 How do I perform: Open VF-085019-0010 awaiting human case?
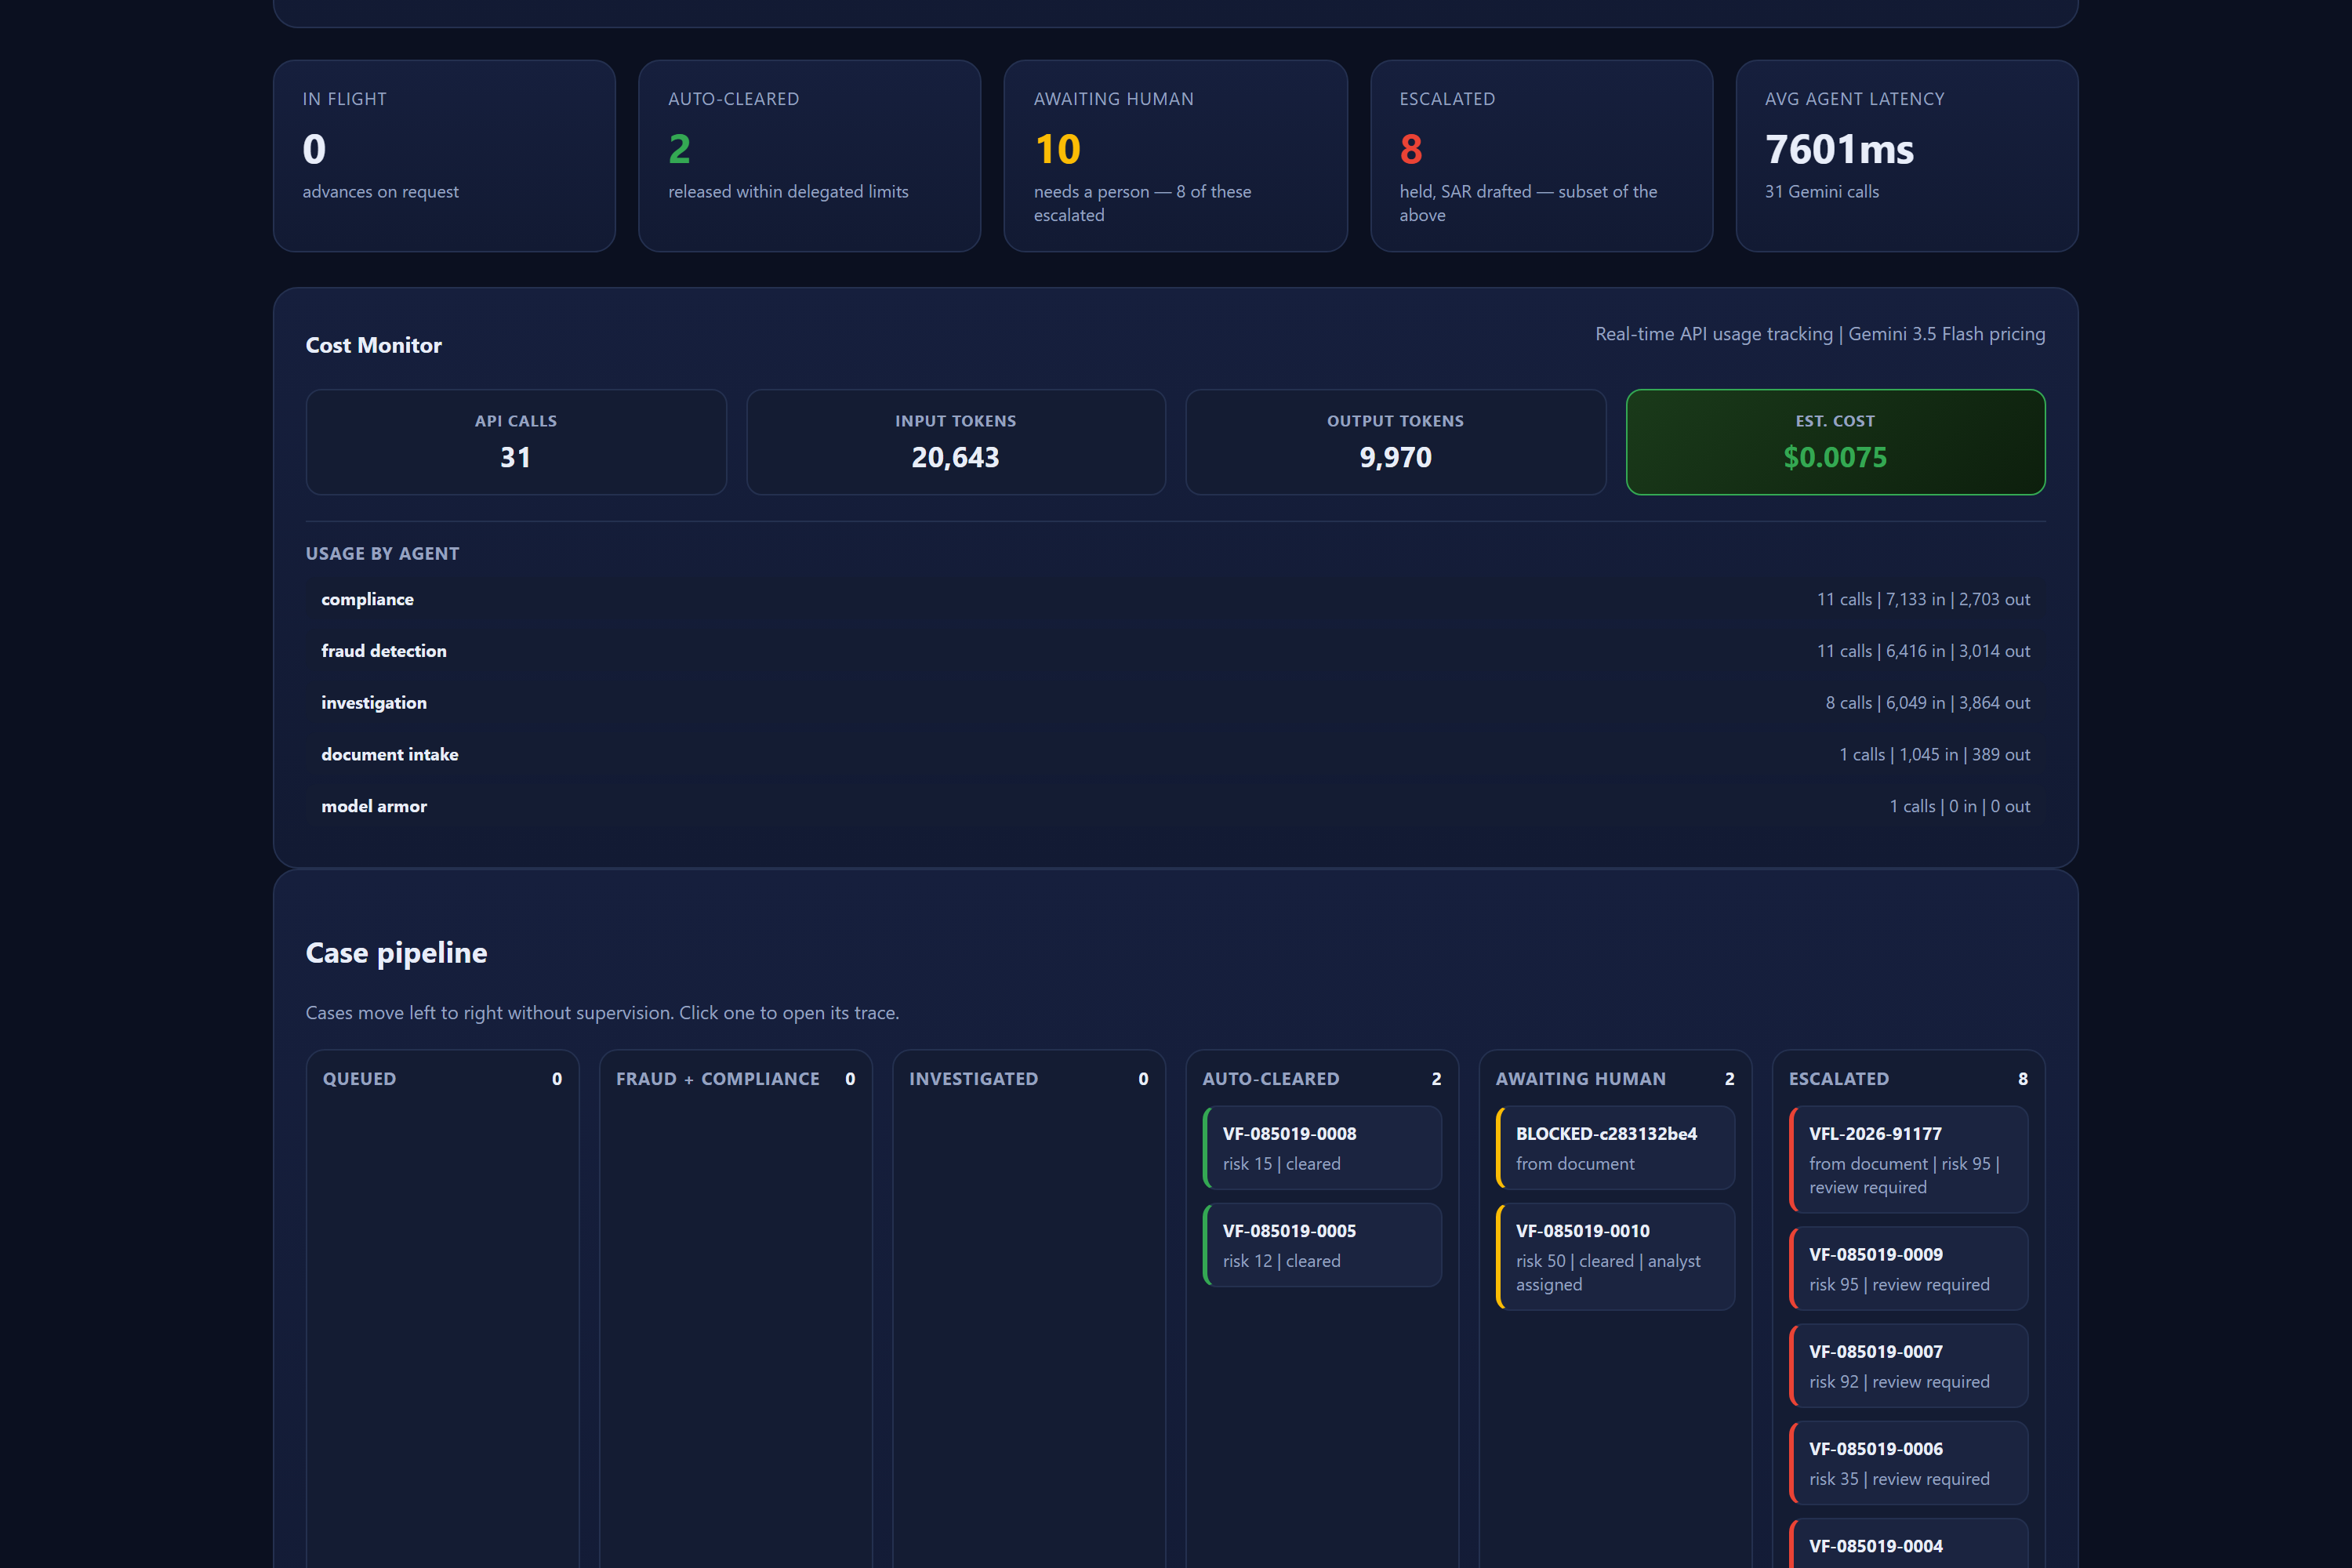pos(1615,1257)
